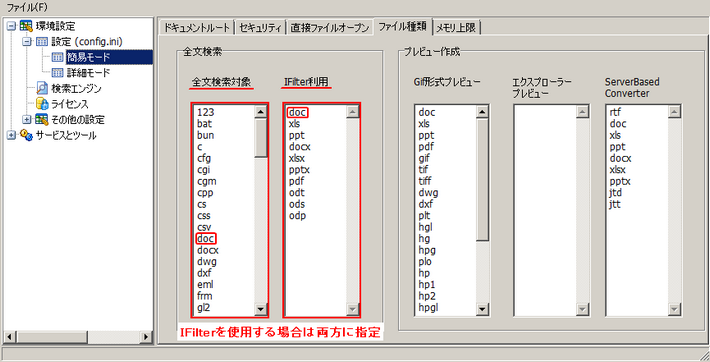This screenshot has height=362, width=710.
Task: Click the 検索エンジン magnifier icon
Action: pyautogui.click(x=42, y=88)
